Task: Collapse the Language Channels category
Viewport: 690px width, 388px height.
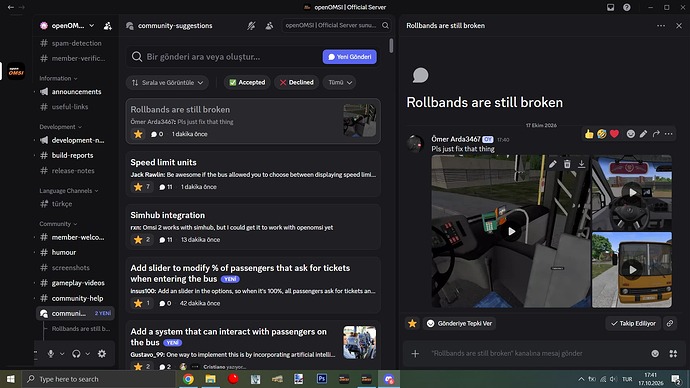Action: tap(69, 190)
